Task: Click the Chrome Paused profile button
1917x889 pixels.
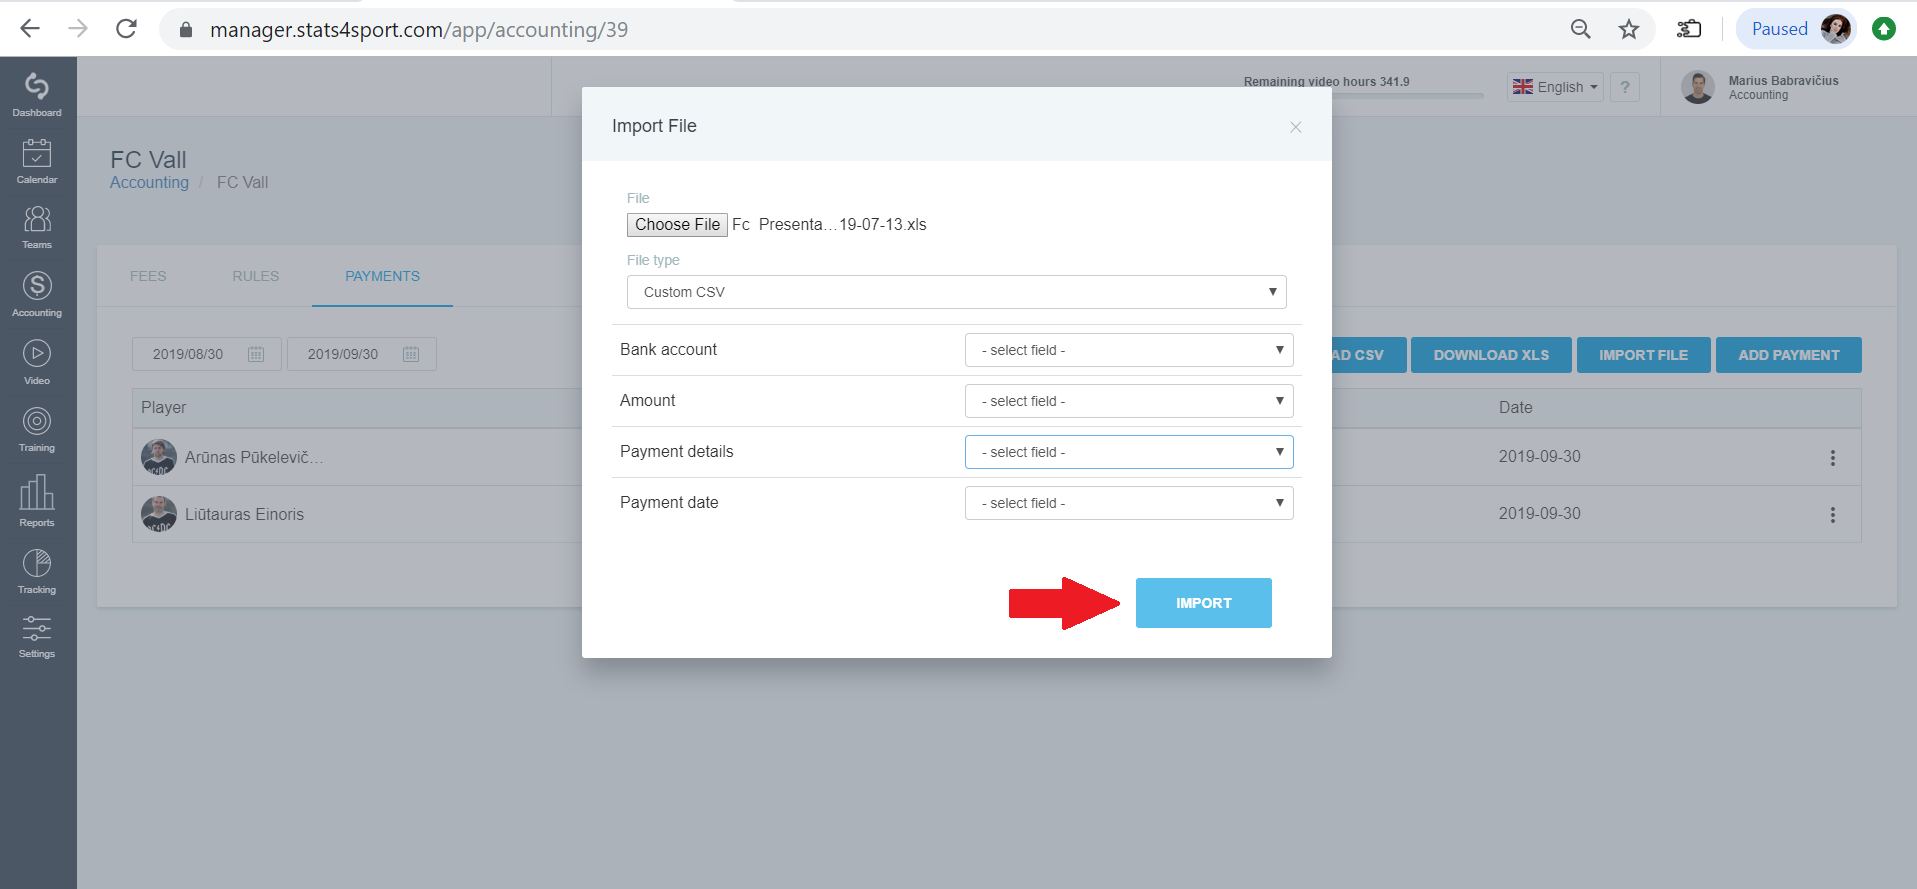Action: click(x=1797, y=29)
